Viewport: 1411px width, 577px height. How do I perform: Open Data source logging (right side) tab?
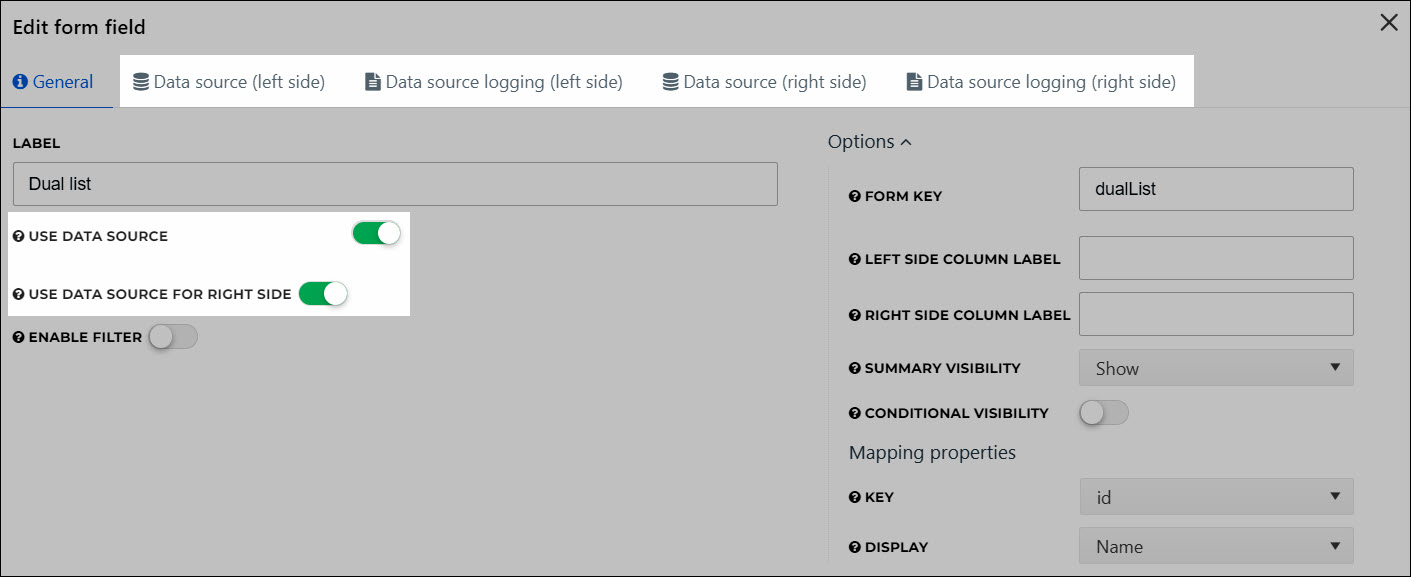[1040, 82]
